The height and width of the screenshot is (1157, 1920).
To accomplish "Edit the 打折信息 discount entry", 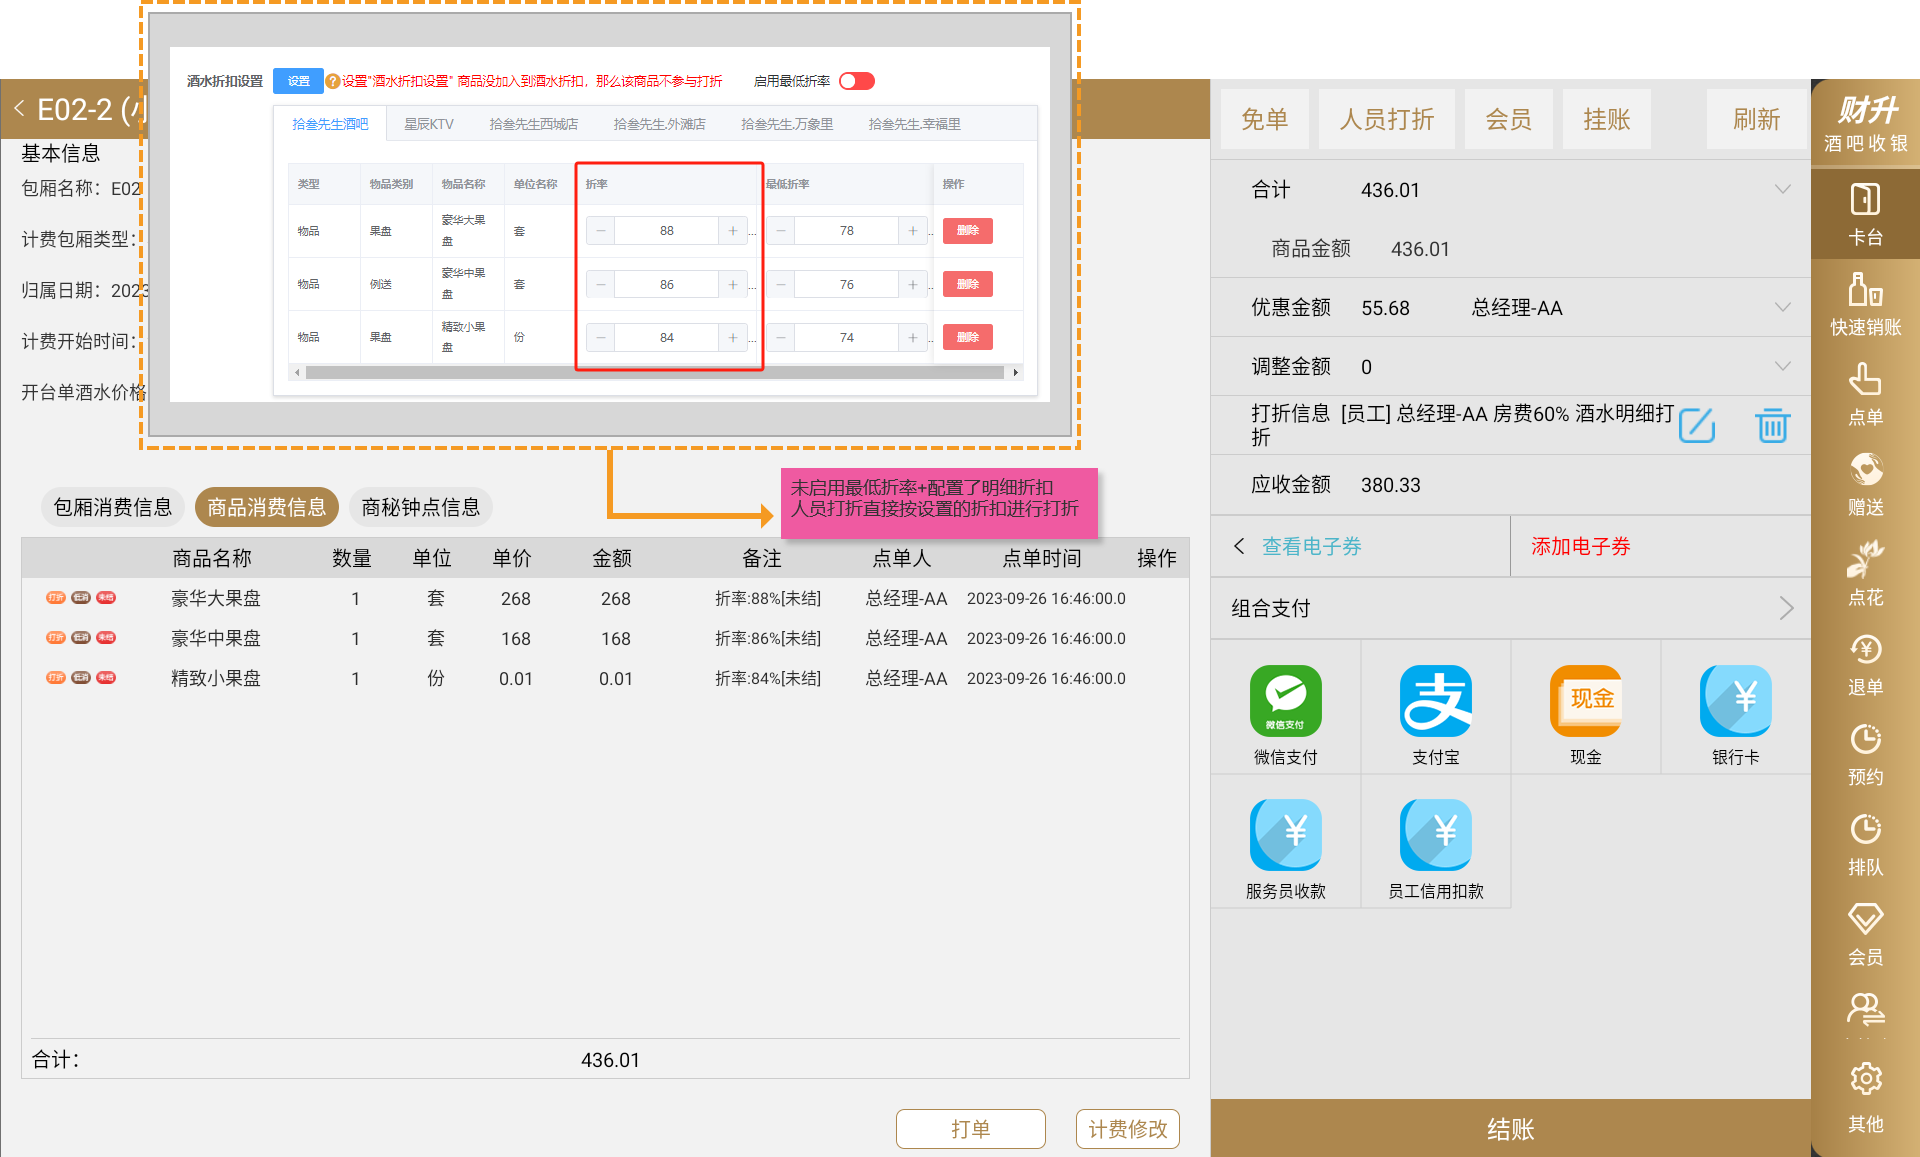I will (1697, 425).
